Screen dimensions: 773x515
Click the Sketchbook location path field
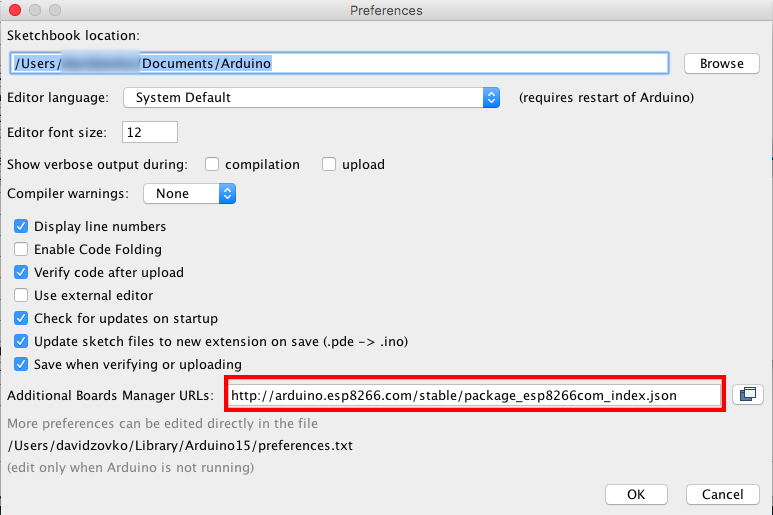tap(338, 63)
